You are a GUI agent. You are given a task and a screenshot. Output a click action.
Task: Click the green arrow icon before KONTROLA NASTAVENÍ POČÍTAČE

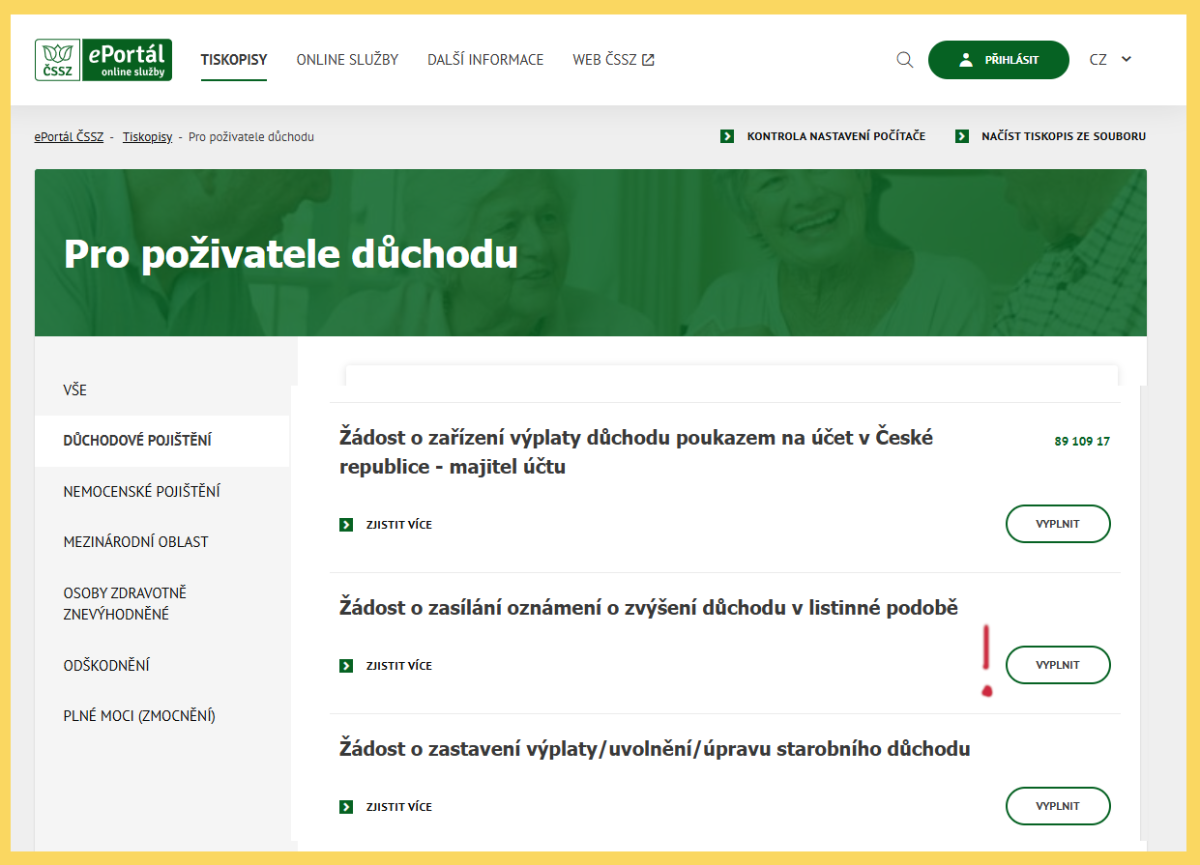[x=727, y=136]
